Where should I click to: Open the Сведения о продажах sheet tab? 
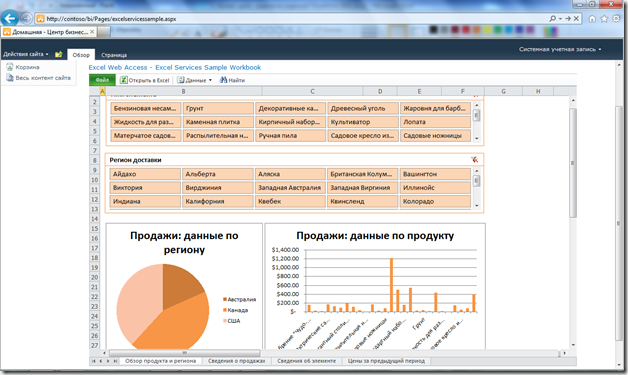point(237,361)
